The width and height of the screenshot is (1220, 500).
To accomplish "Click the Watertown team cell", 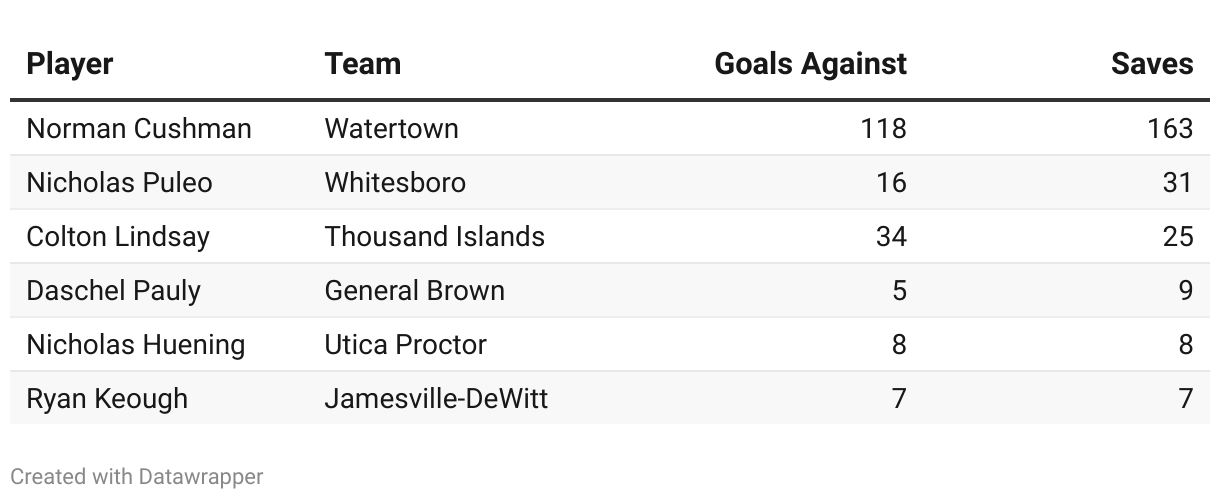I will [392, 129].
